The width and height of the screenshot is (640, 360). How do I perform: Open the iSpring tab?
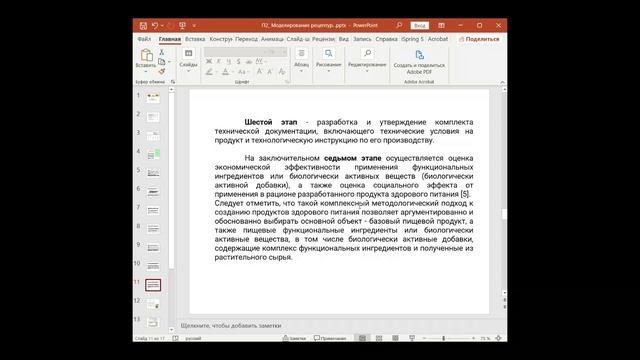pyautogui.click(x=412, y=39)
